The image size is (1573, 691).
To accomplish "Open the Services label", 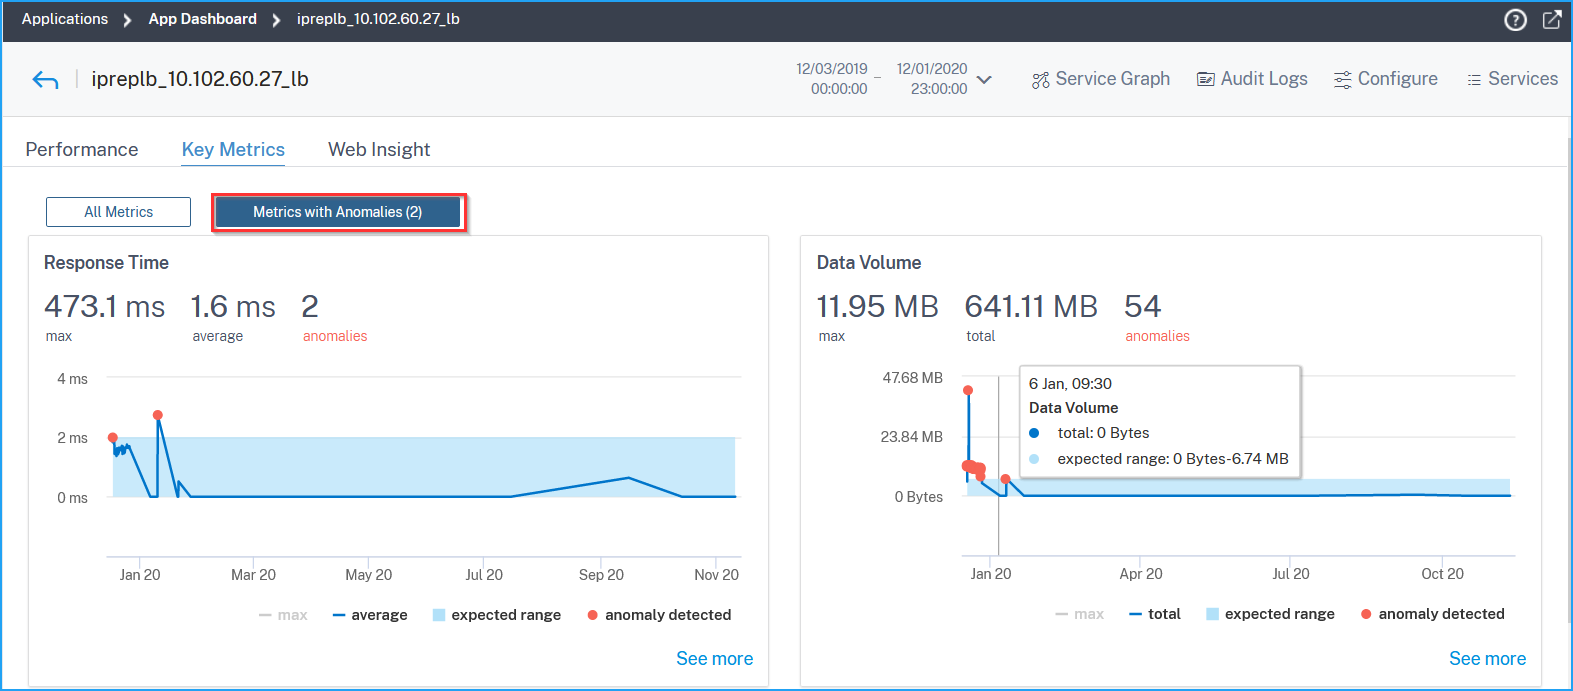I will click(1523, 79).
